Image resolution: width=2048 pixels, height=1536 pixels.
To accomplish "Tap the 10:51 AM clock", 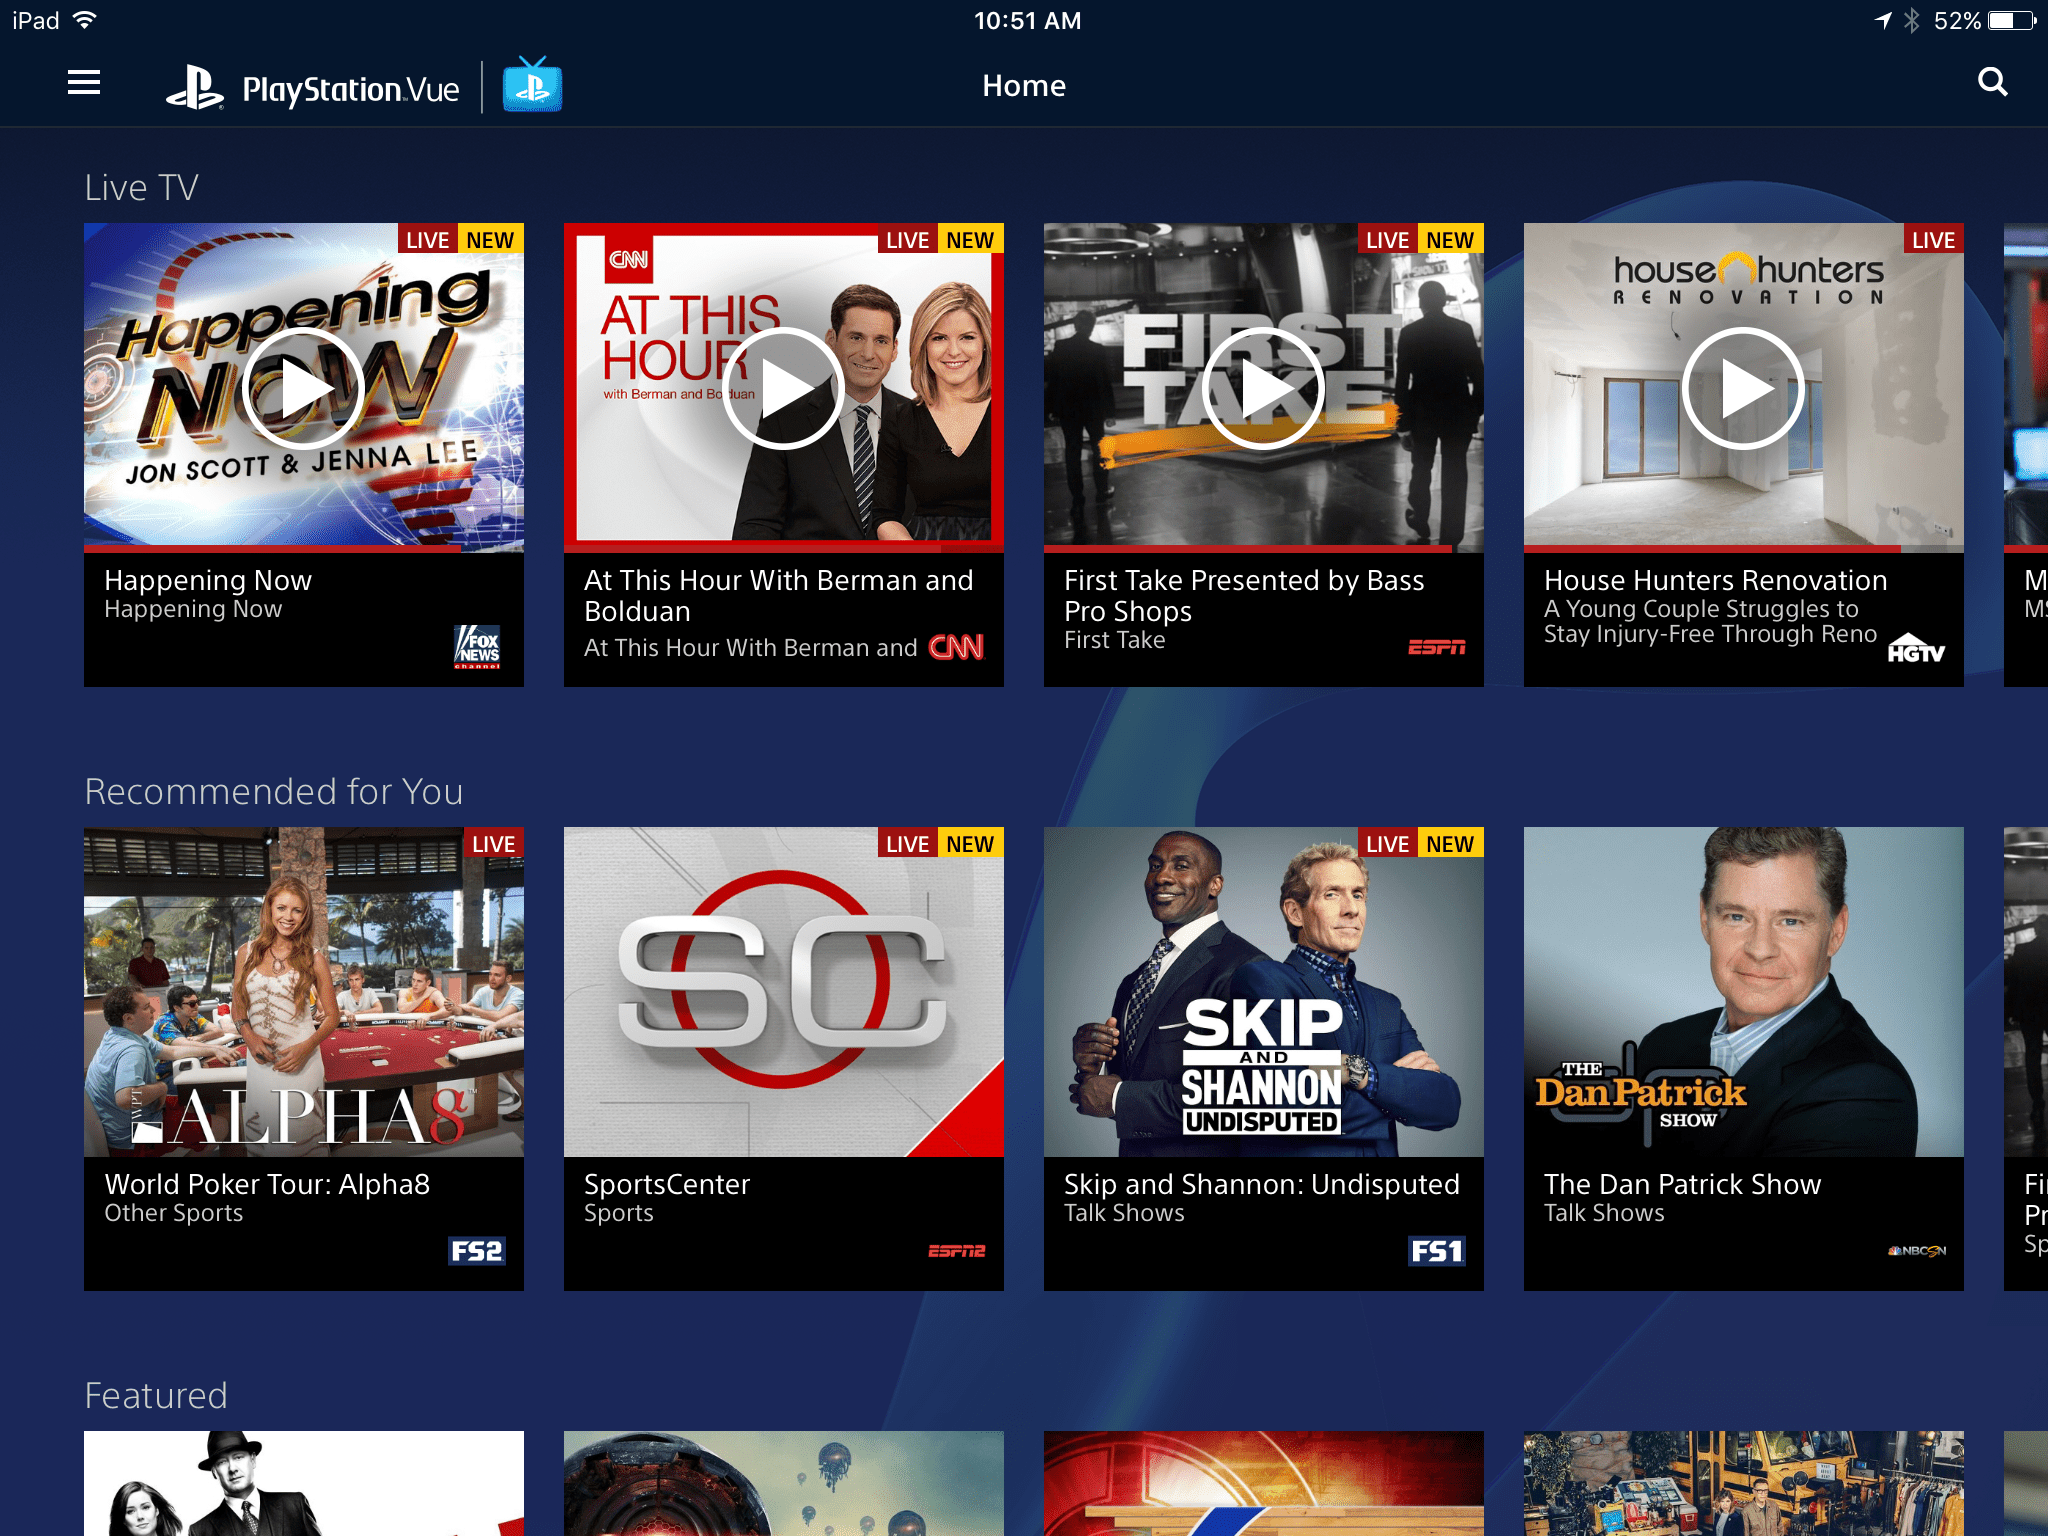I will 1027,21.
